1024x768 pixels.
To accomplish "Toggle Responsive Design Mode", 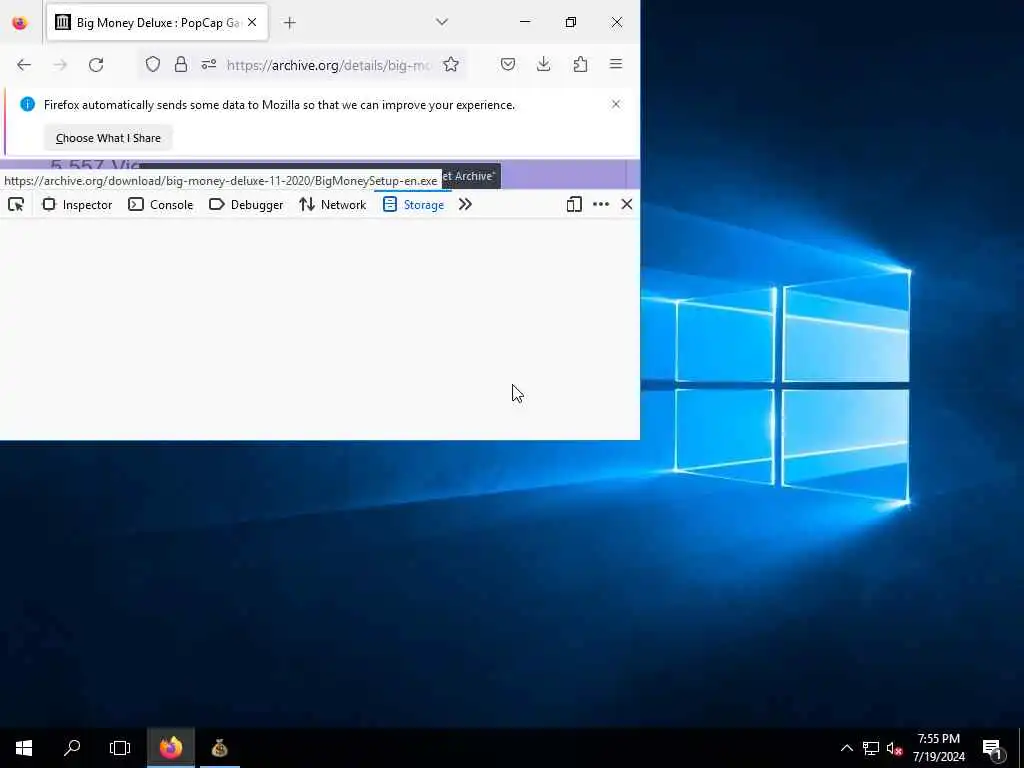I will [x=574, y=204].
